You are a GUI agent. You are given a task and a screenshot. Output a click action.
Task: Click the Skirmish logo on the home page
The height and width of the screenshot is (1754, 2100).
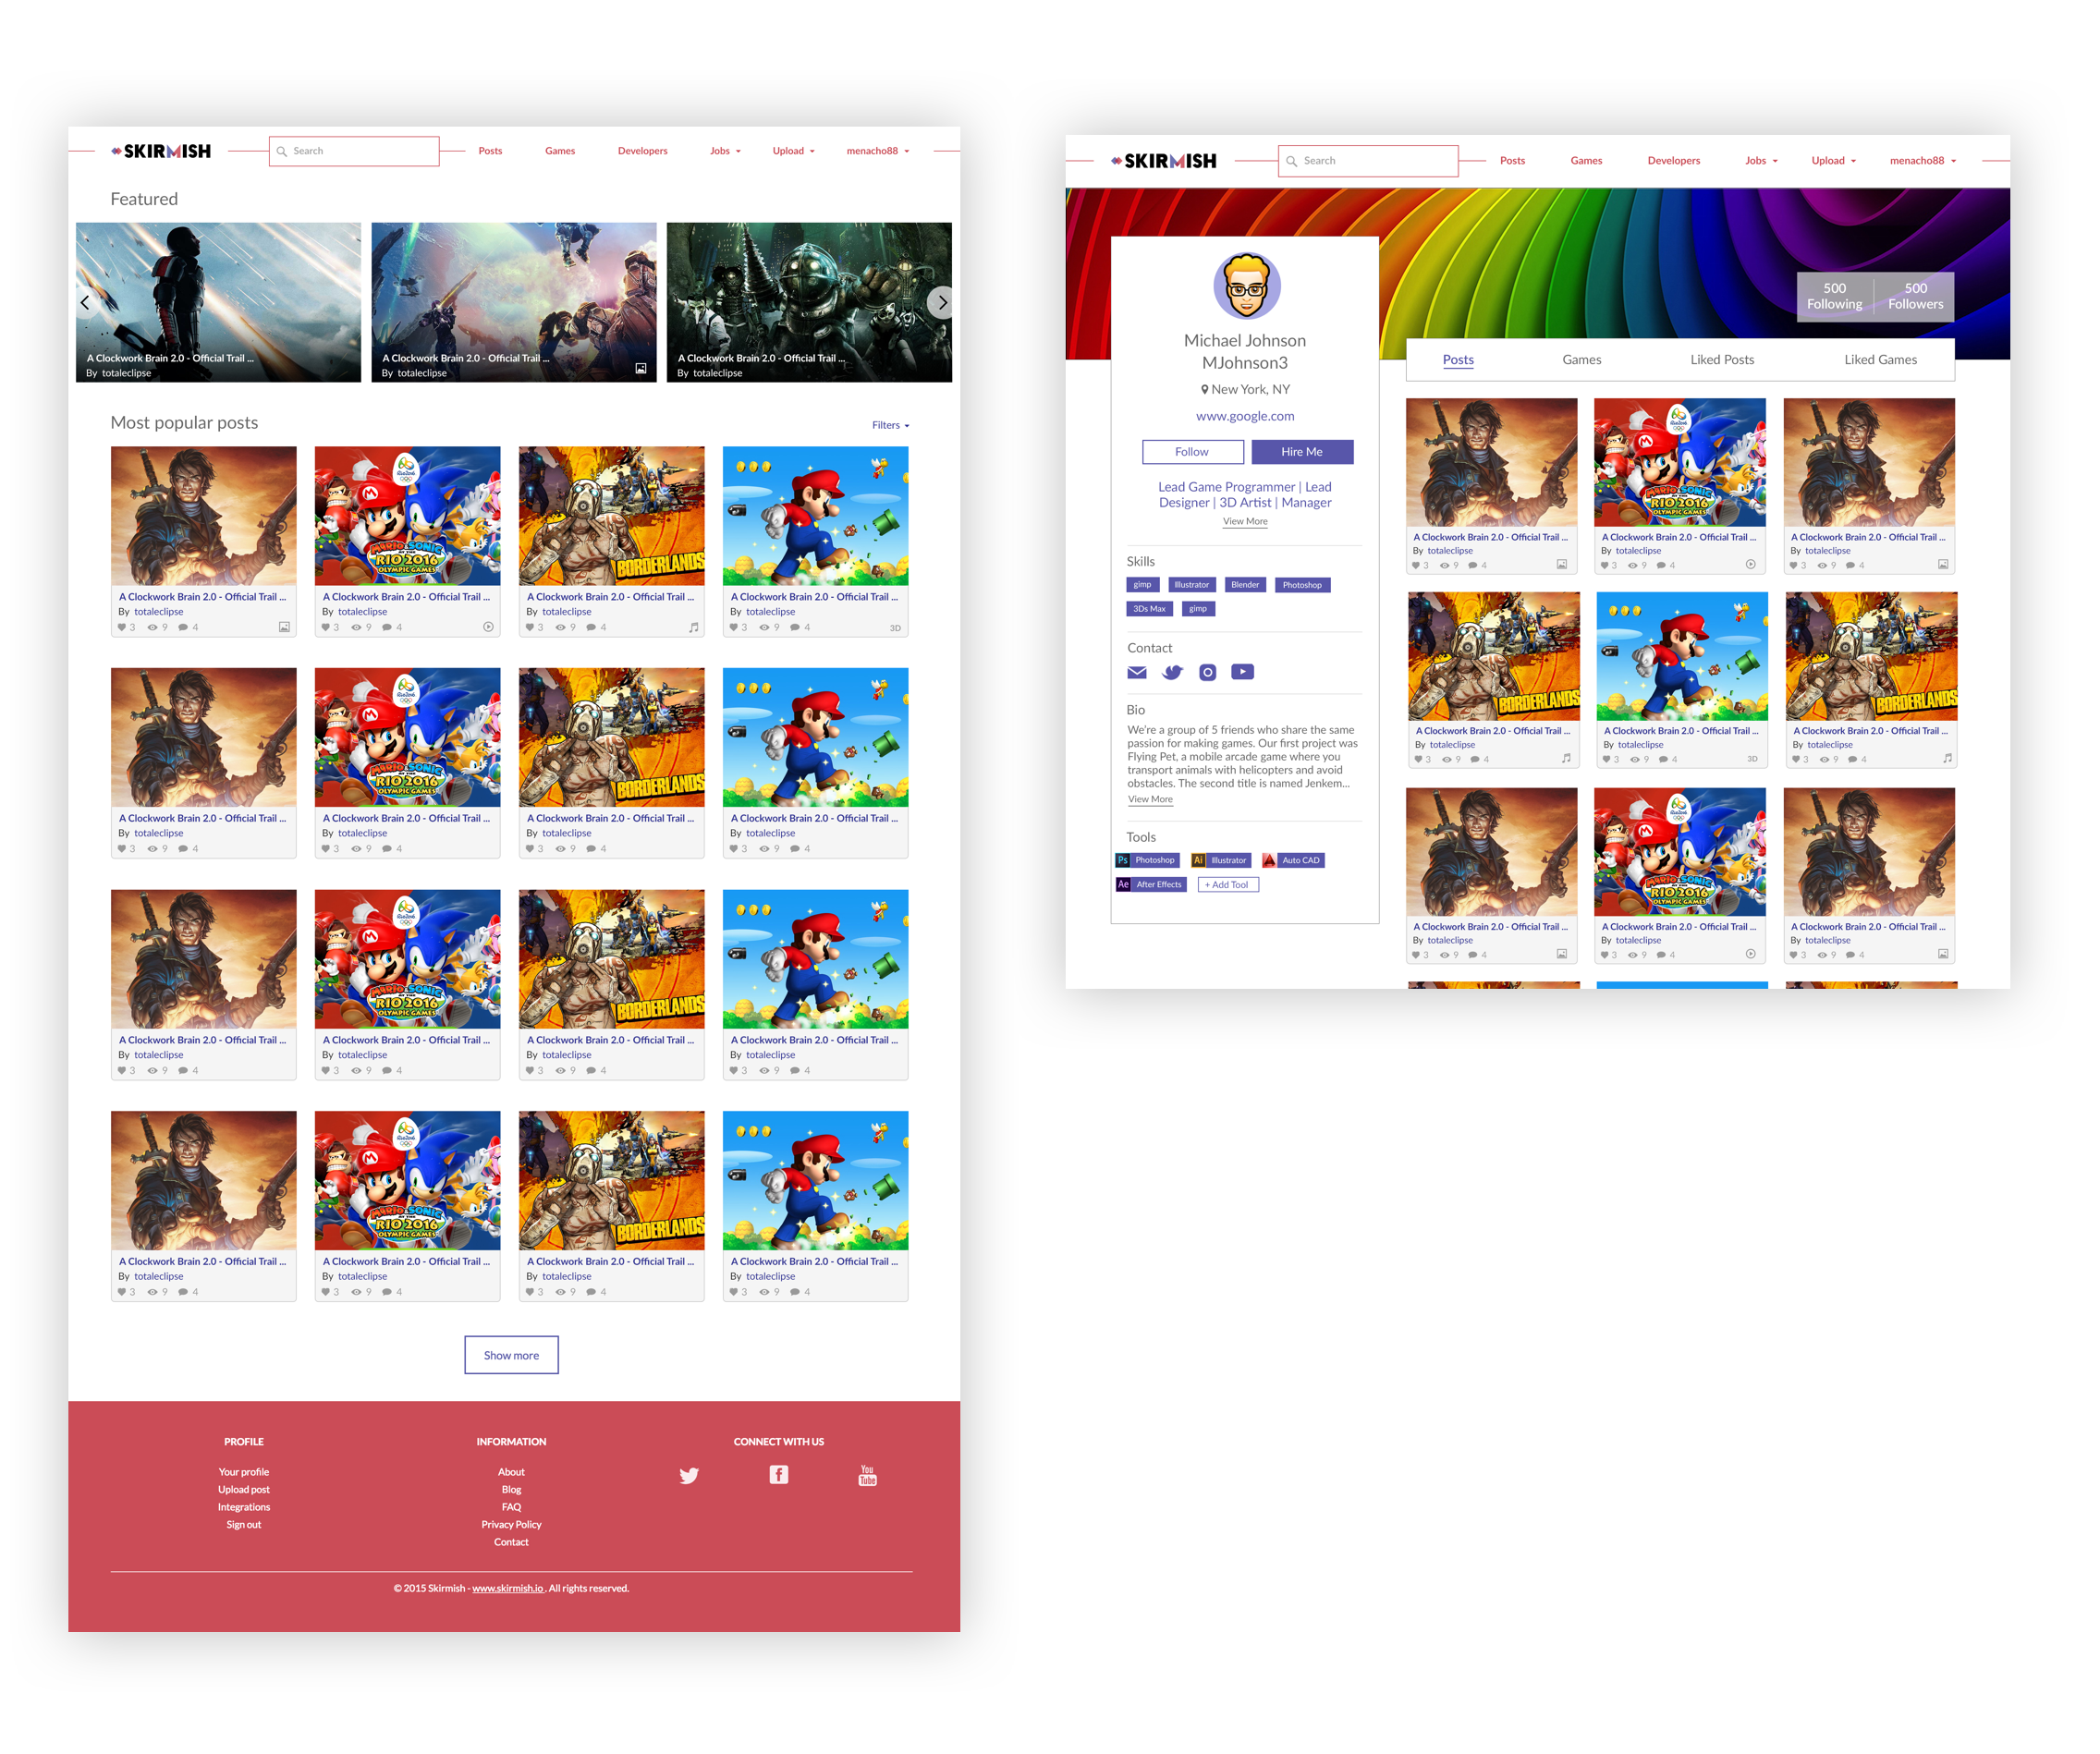(x=161, y=151)
